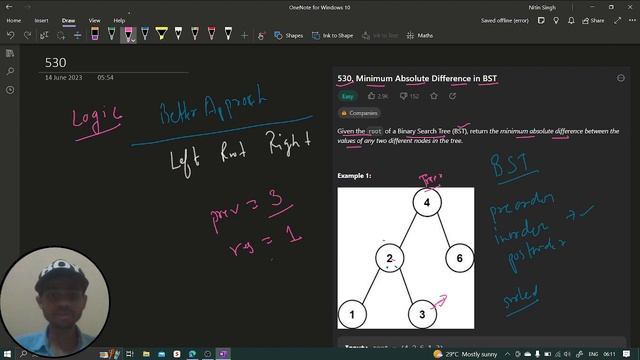Open the Home tab
Image resolution: width=640 pixels, height=360 pixels.
click(13, 20)
